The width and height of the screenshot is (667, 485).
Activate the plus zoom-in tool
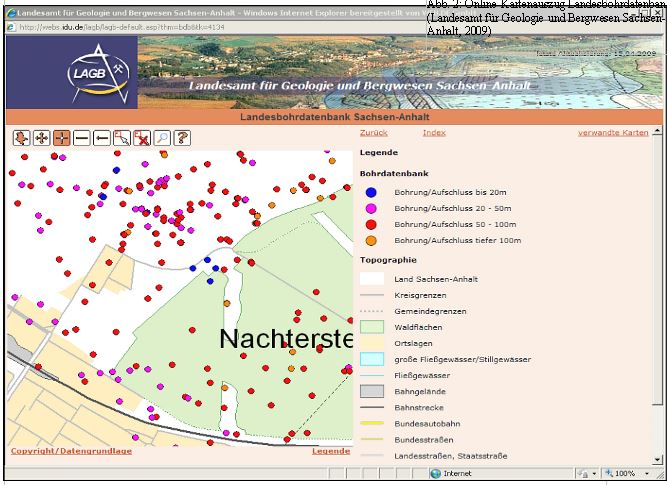60,138
